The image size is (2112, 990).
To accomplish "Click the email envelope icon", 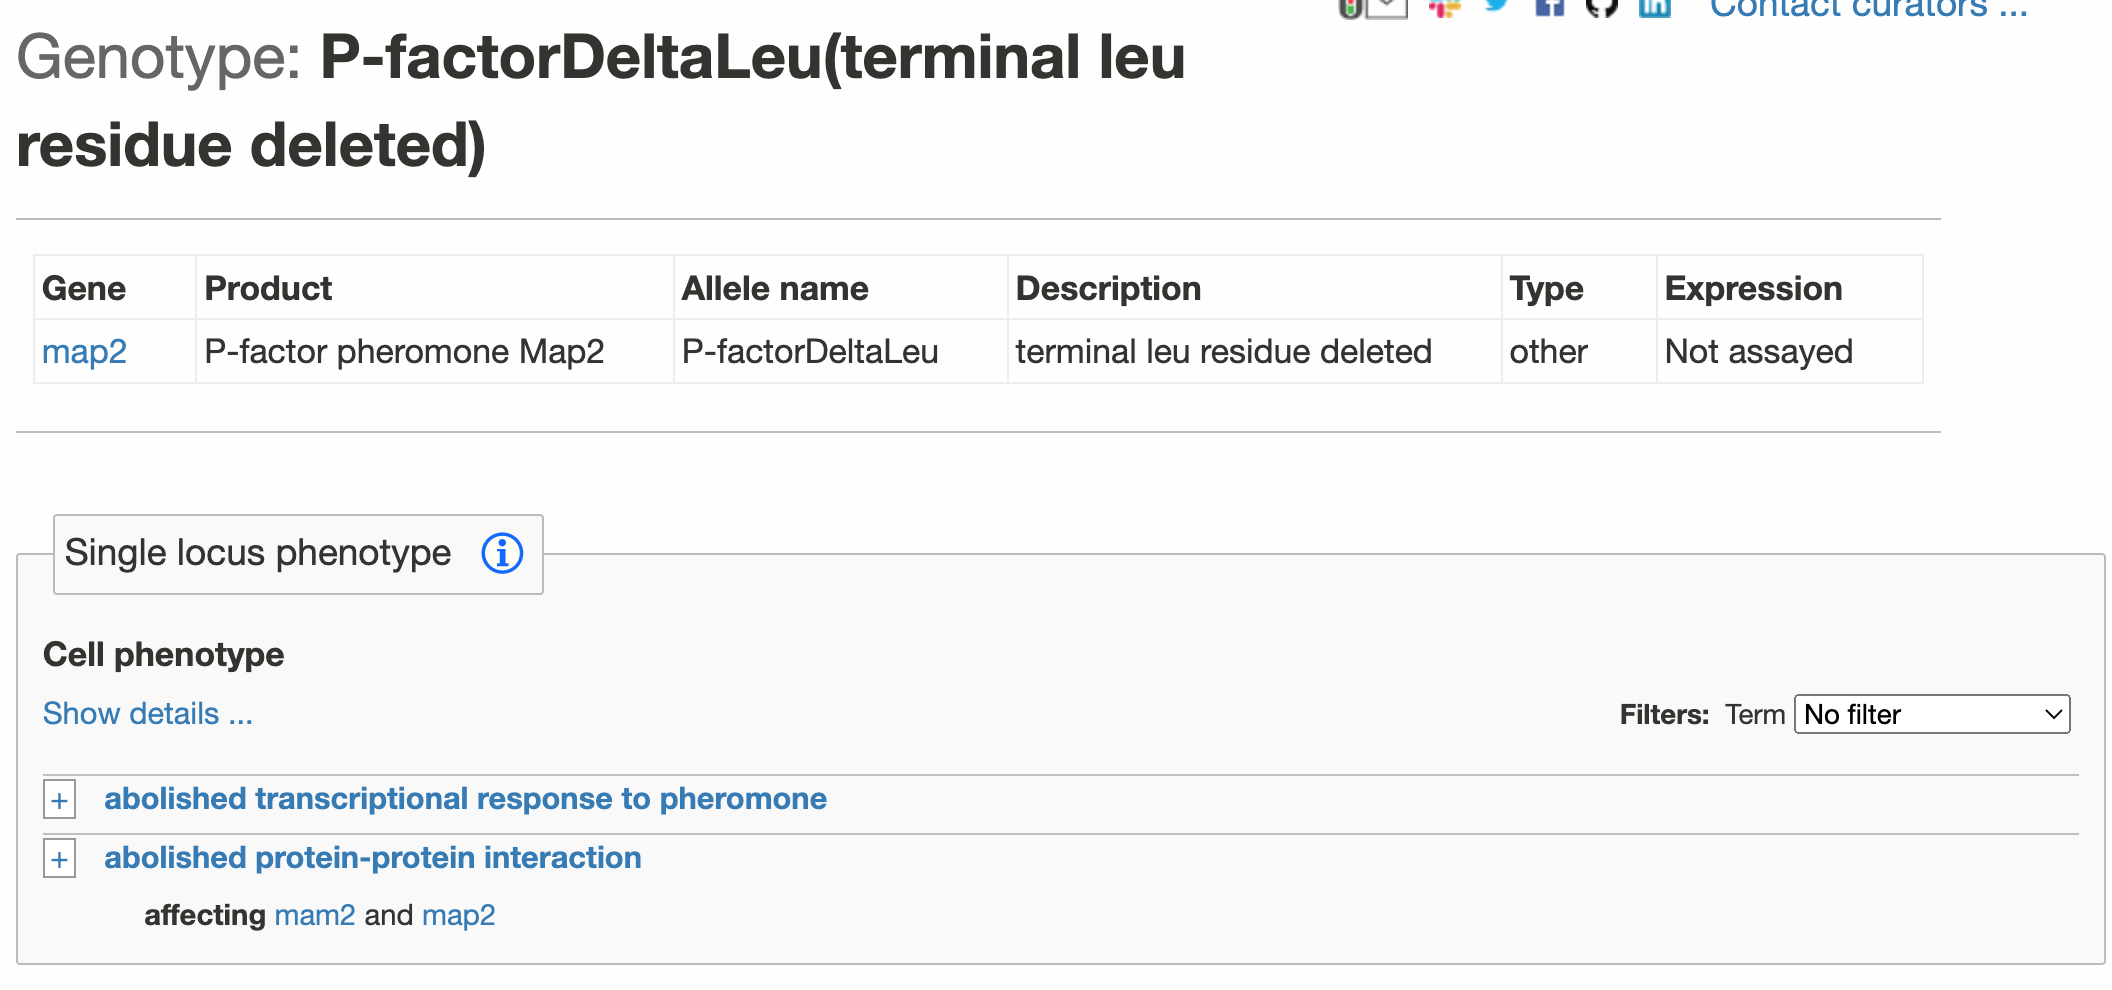I will (x=1386, y=8).
